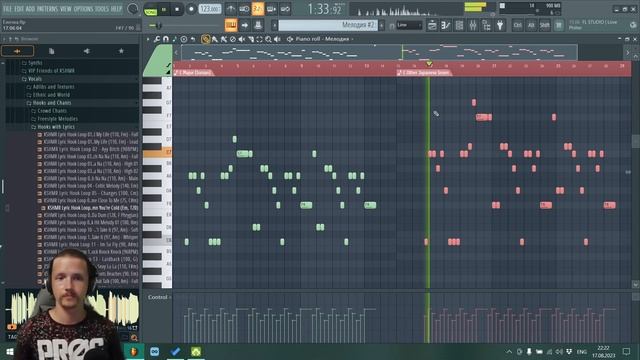The height and width of the screenshot is (360, 640).
Task: Open the Piano roll menu arrow
Action: (148, 39)
